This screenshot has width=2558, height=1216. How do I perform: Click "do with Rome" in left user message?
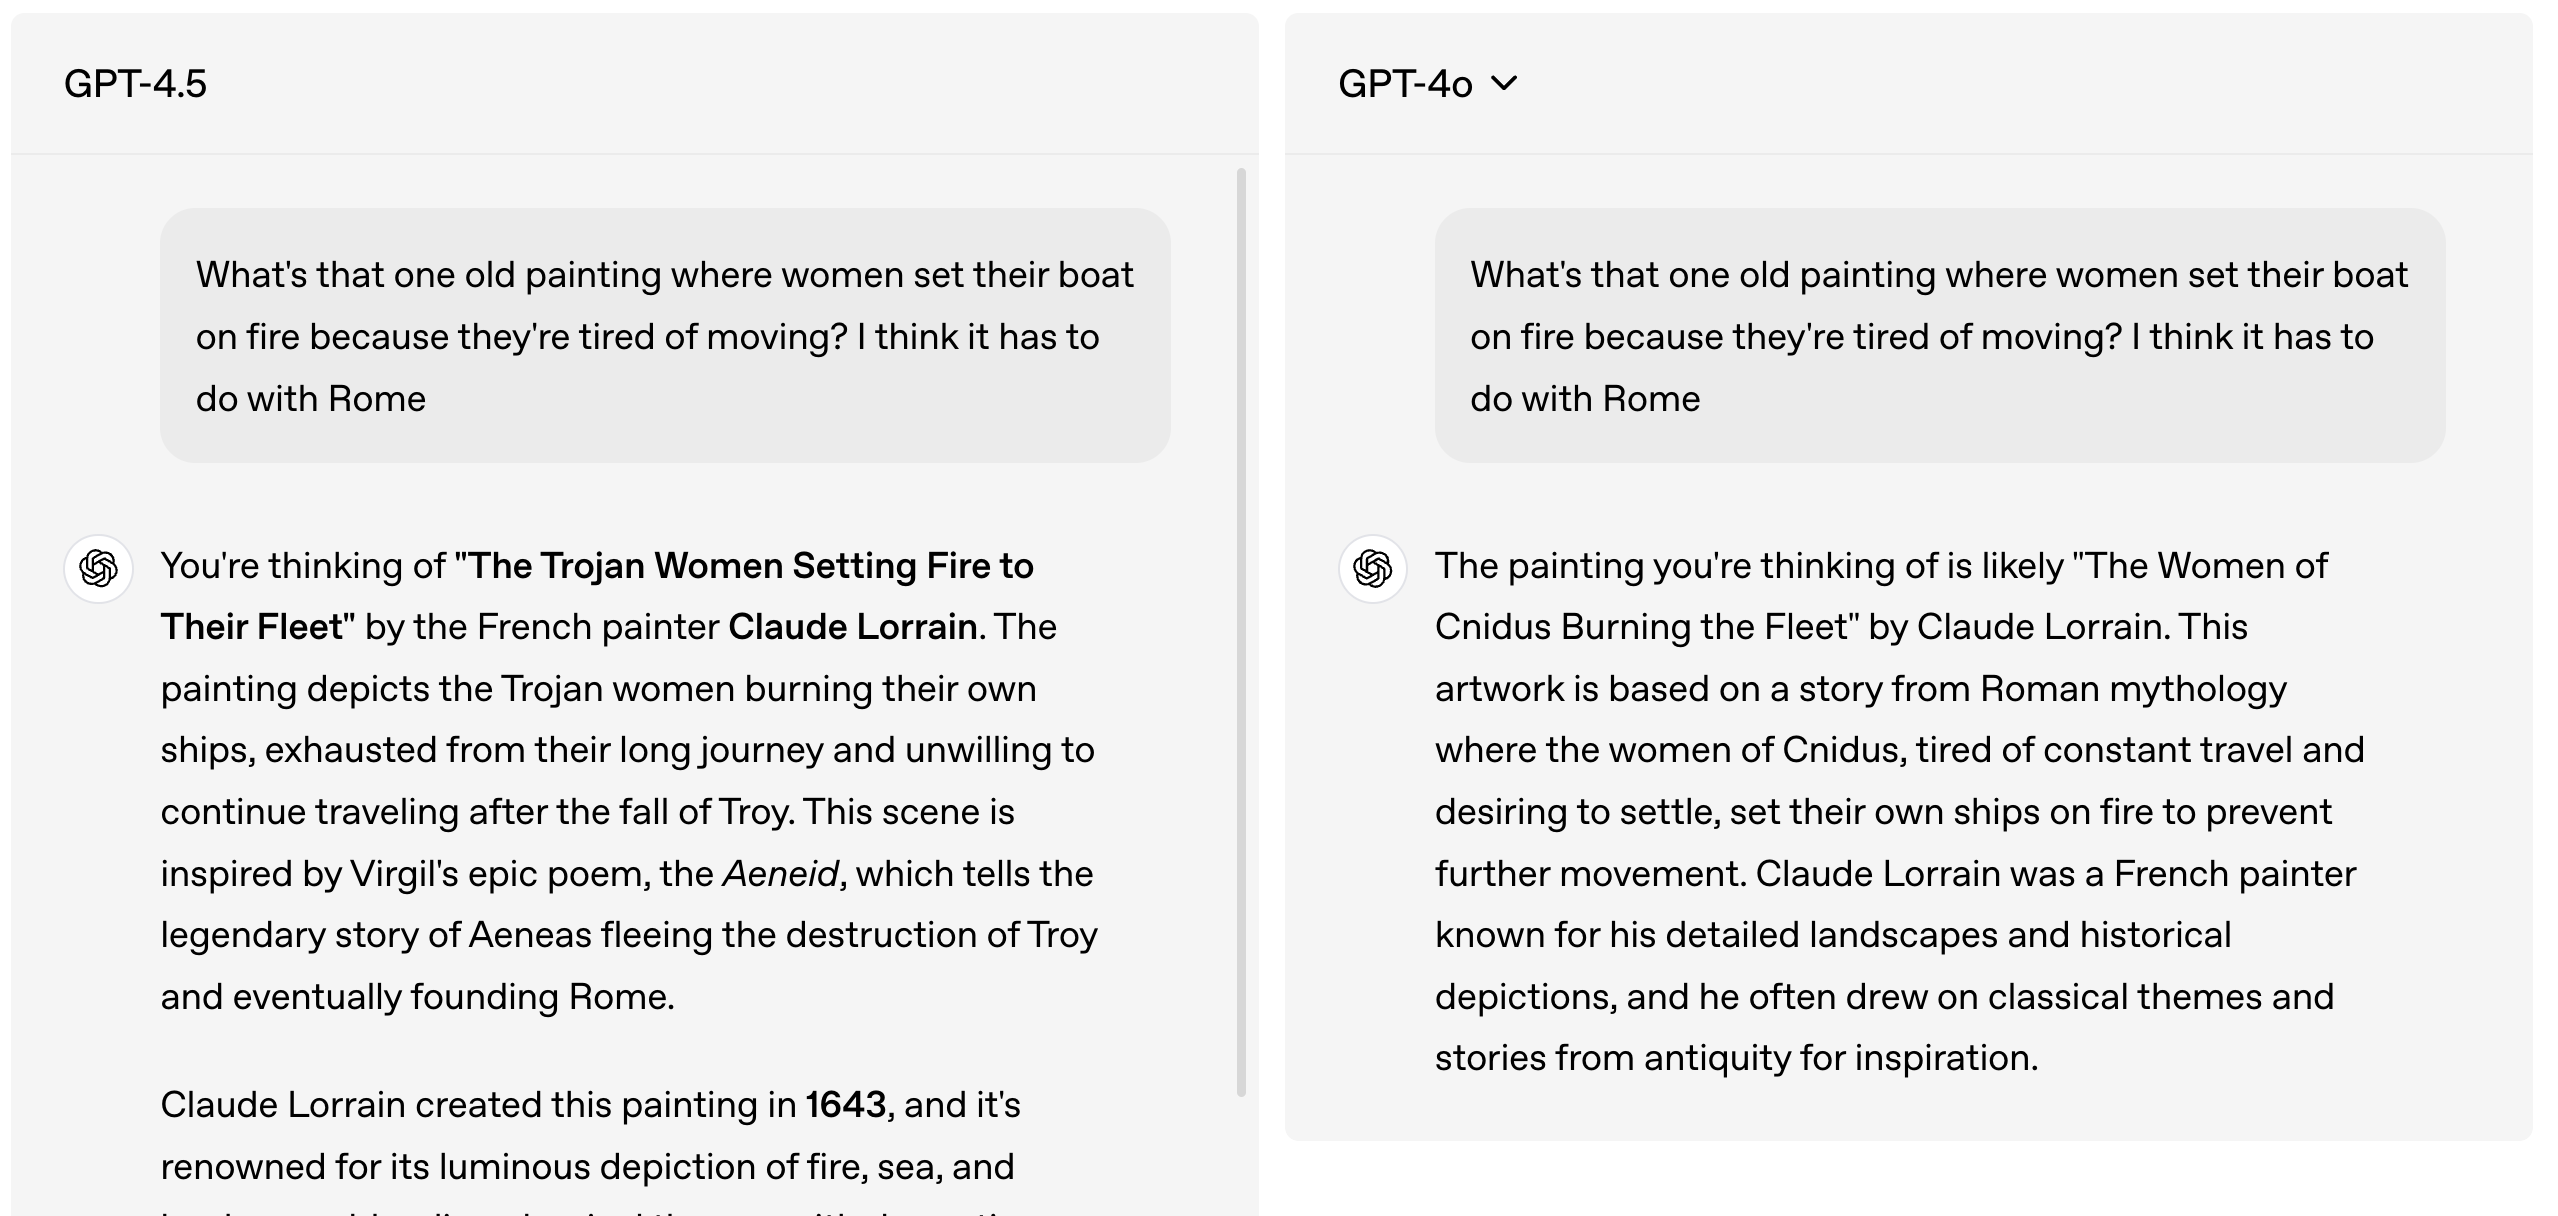pyautogui.click(x=311, y=399)
